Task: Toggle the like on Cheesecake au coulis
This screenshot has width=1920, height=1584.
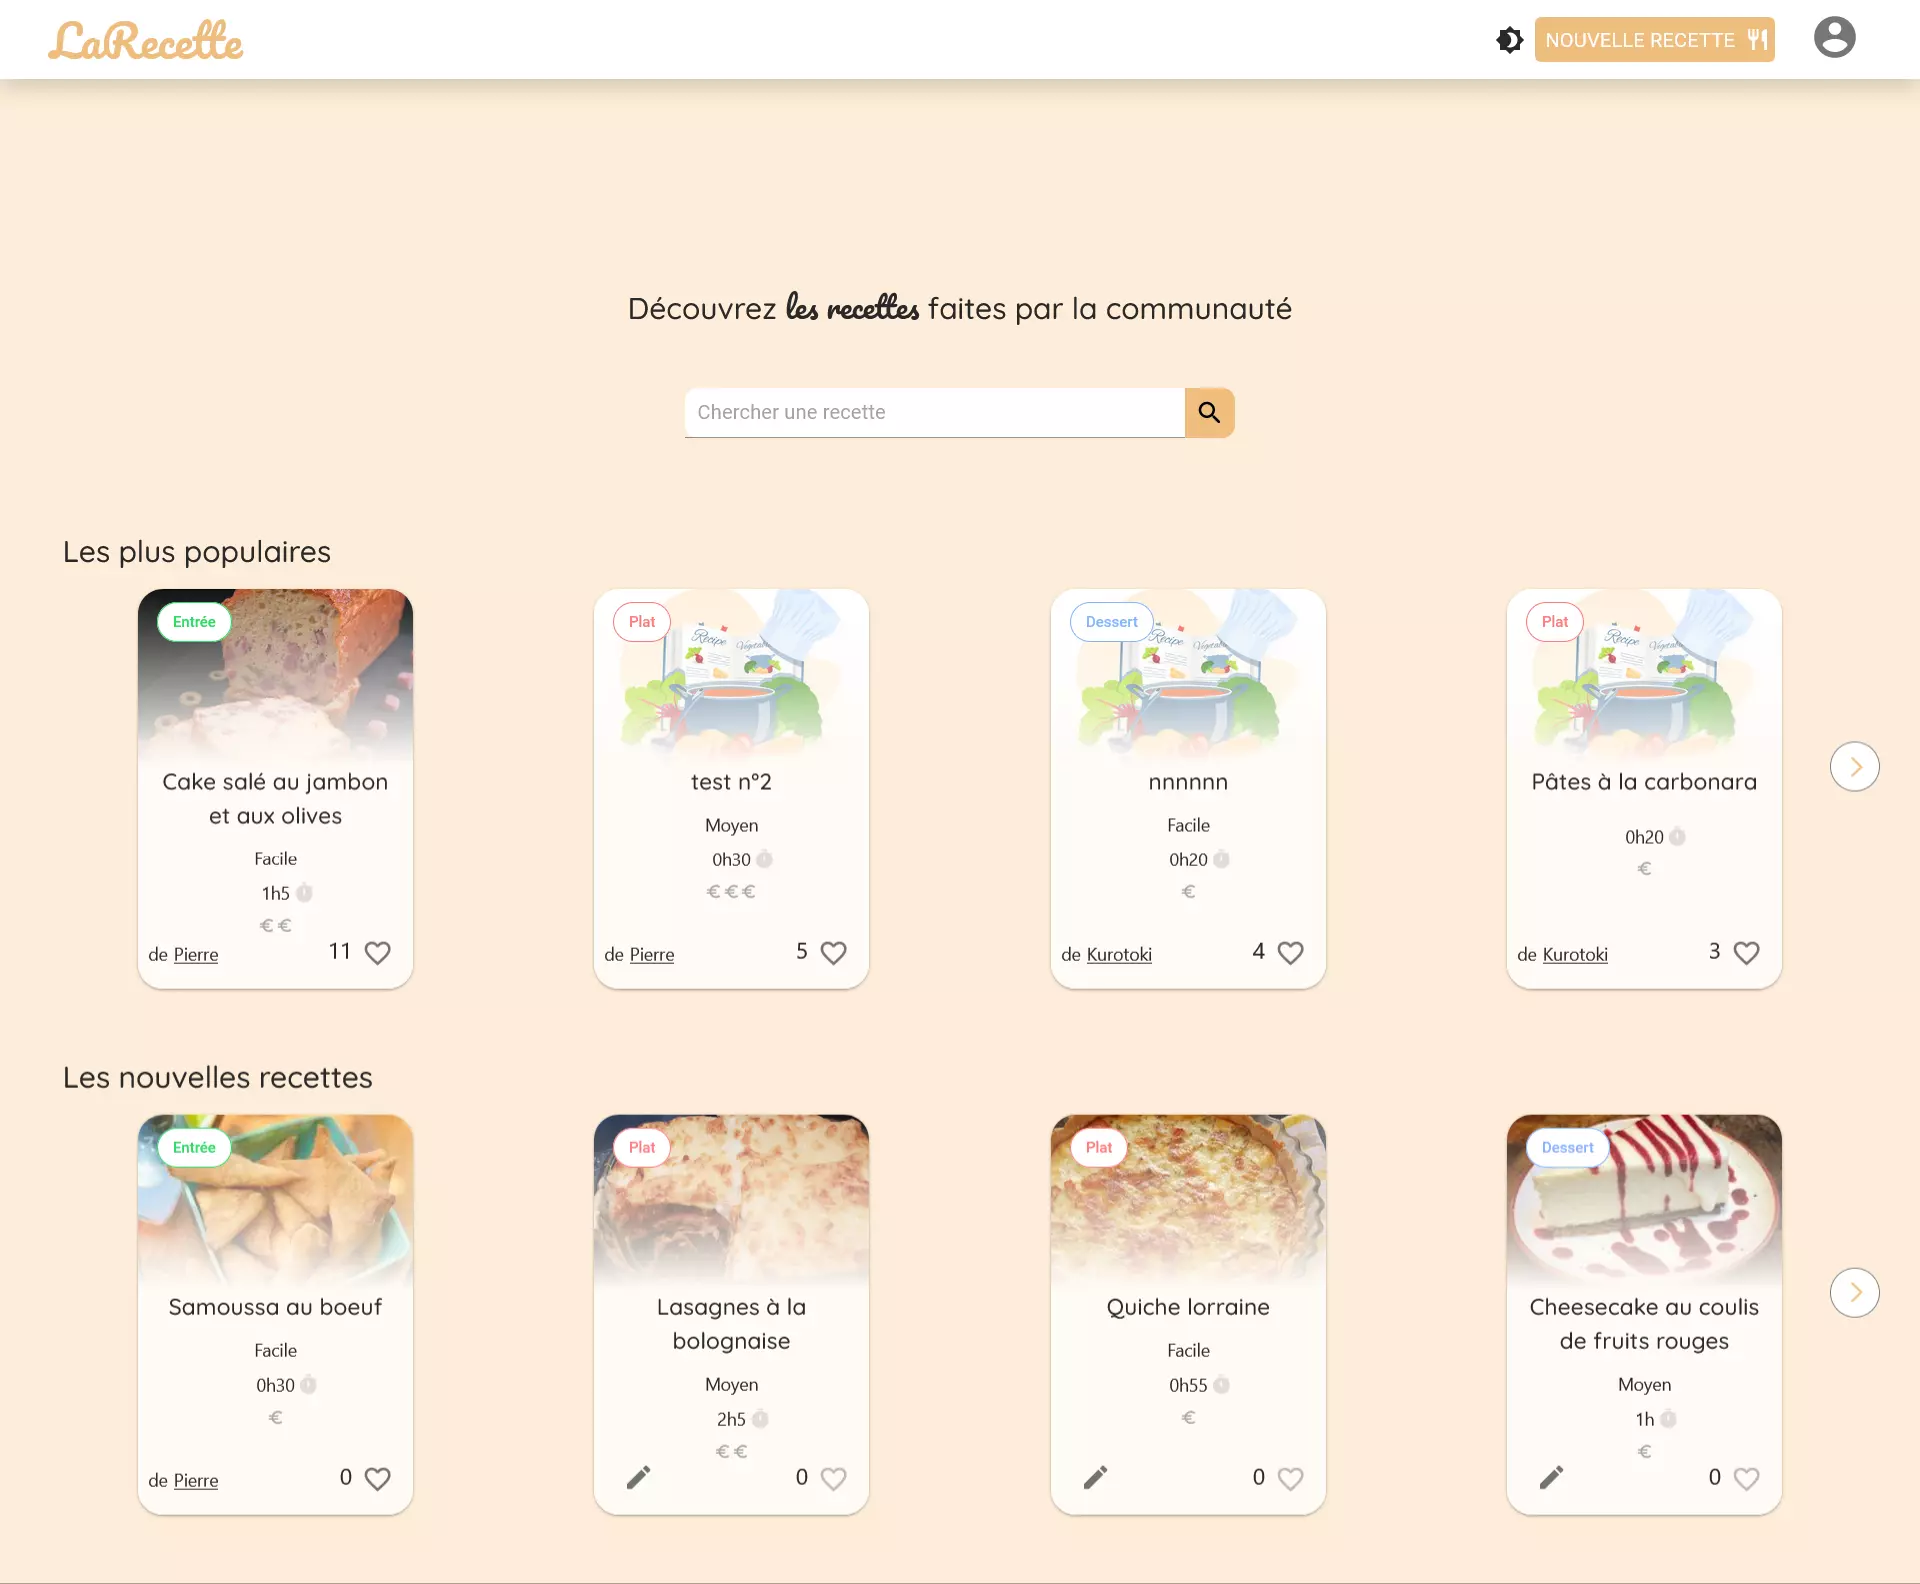Action: click(x=1746, y=1479)
